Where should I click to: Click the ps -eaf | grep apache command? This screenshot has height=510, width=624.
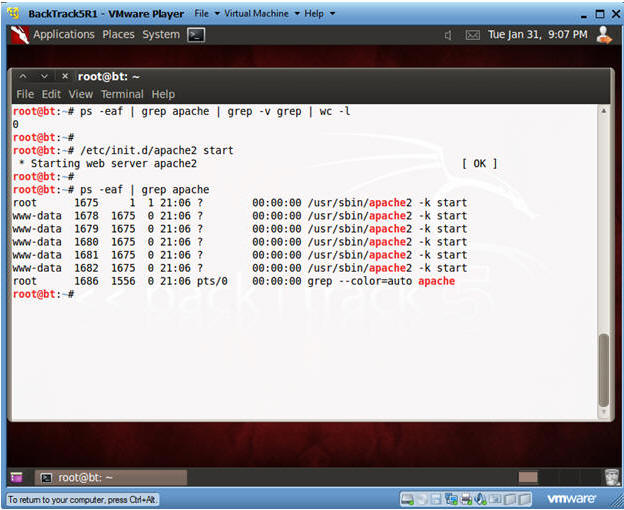tap(144, 190)
